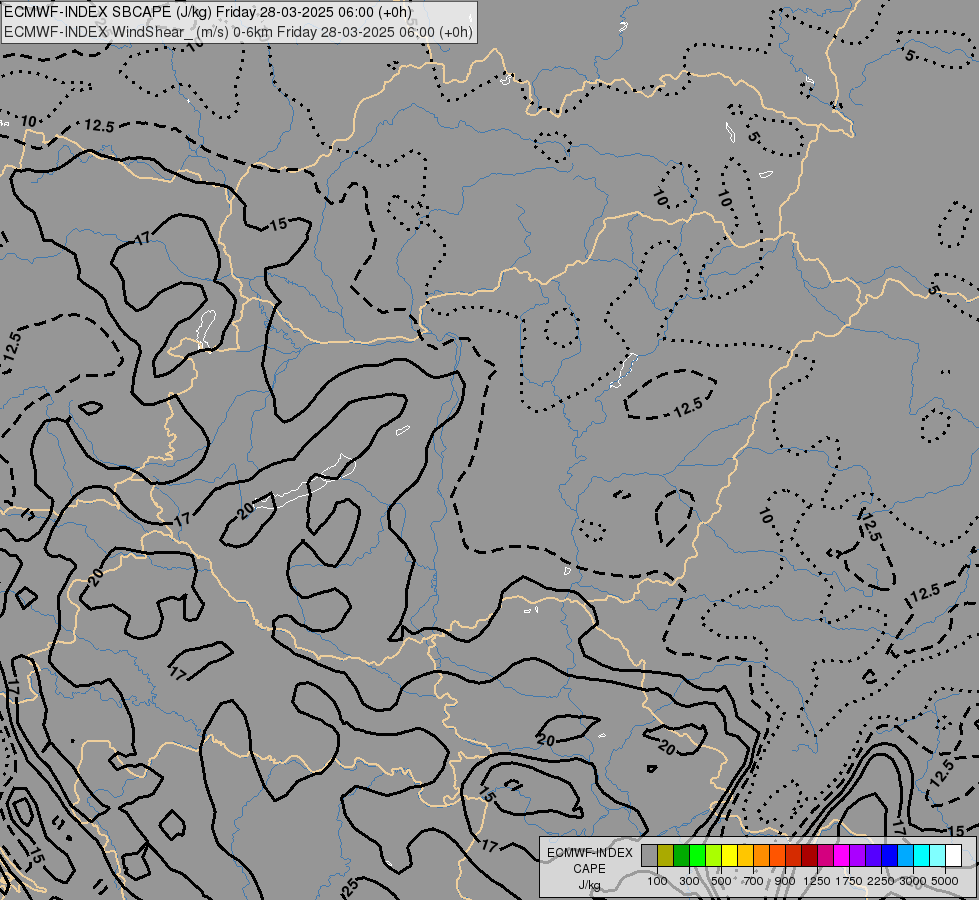Image resolution: width=979 pixels, height=900 pixels.
Task: Click the '500' legend value label
Action: pyautogui.click(x=721, y=881)
